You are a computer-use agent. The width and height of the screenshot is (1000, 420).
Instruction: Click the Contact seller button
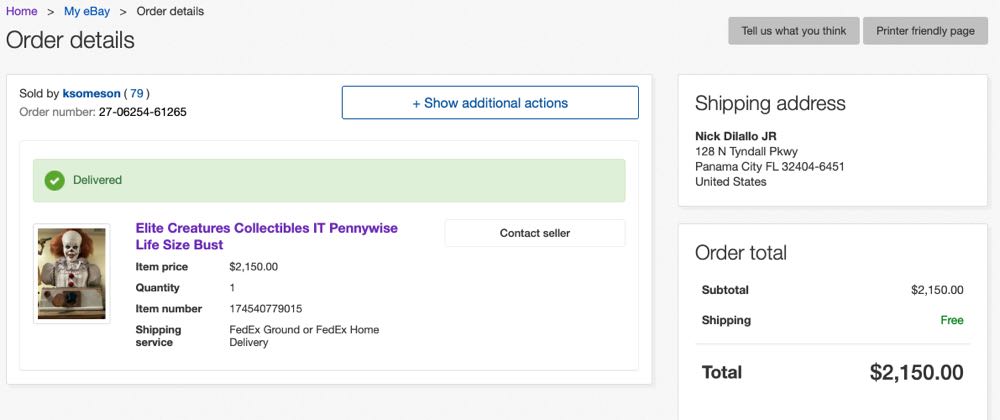coord(534,233)
